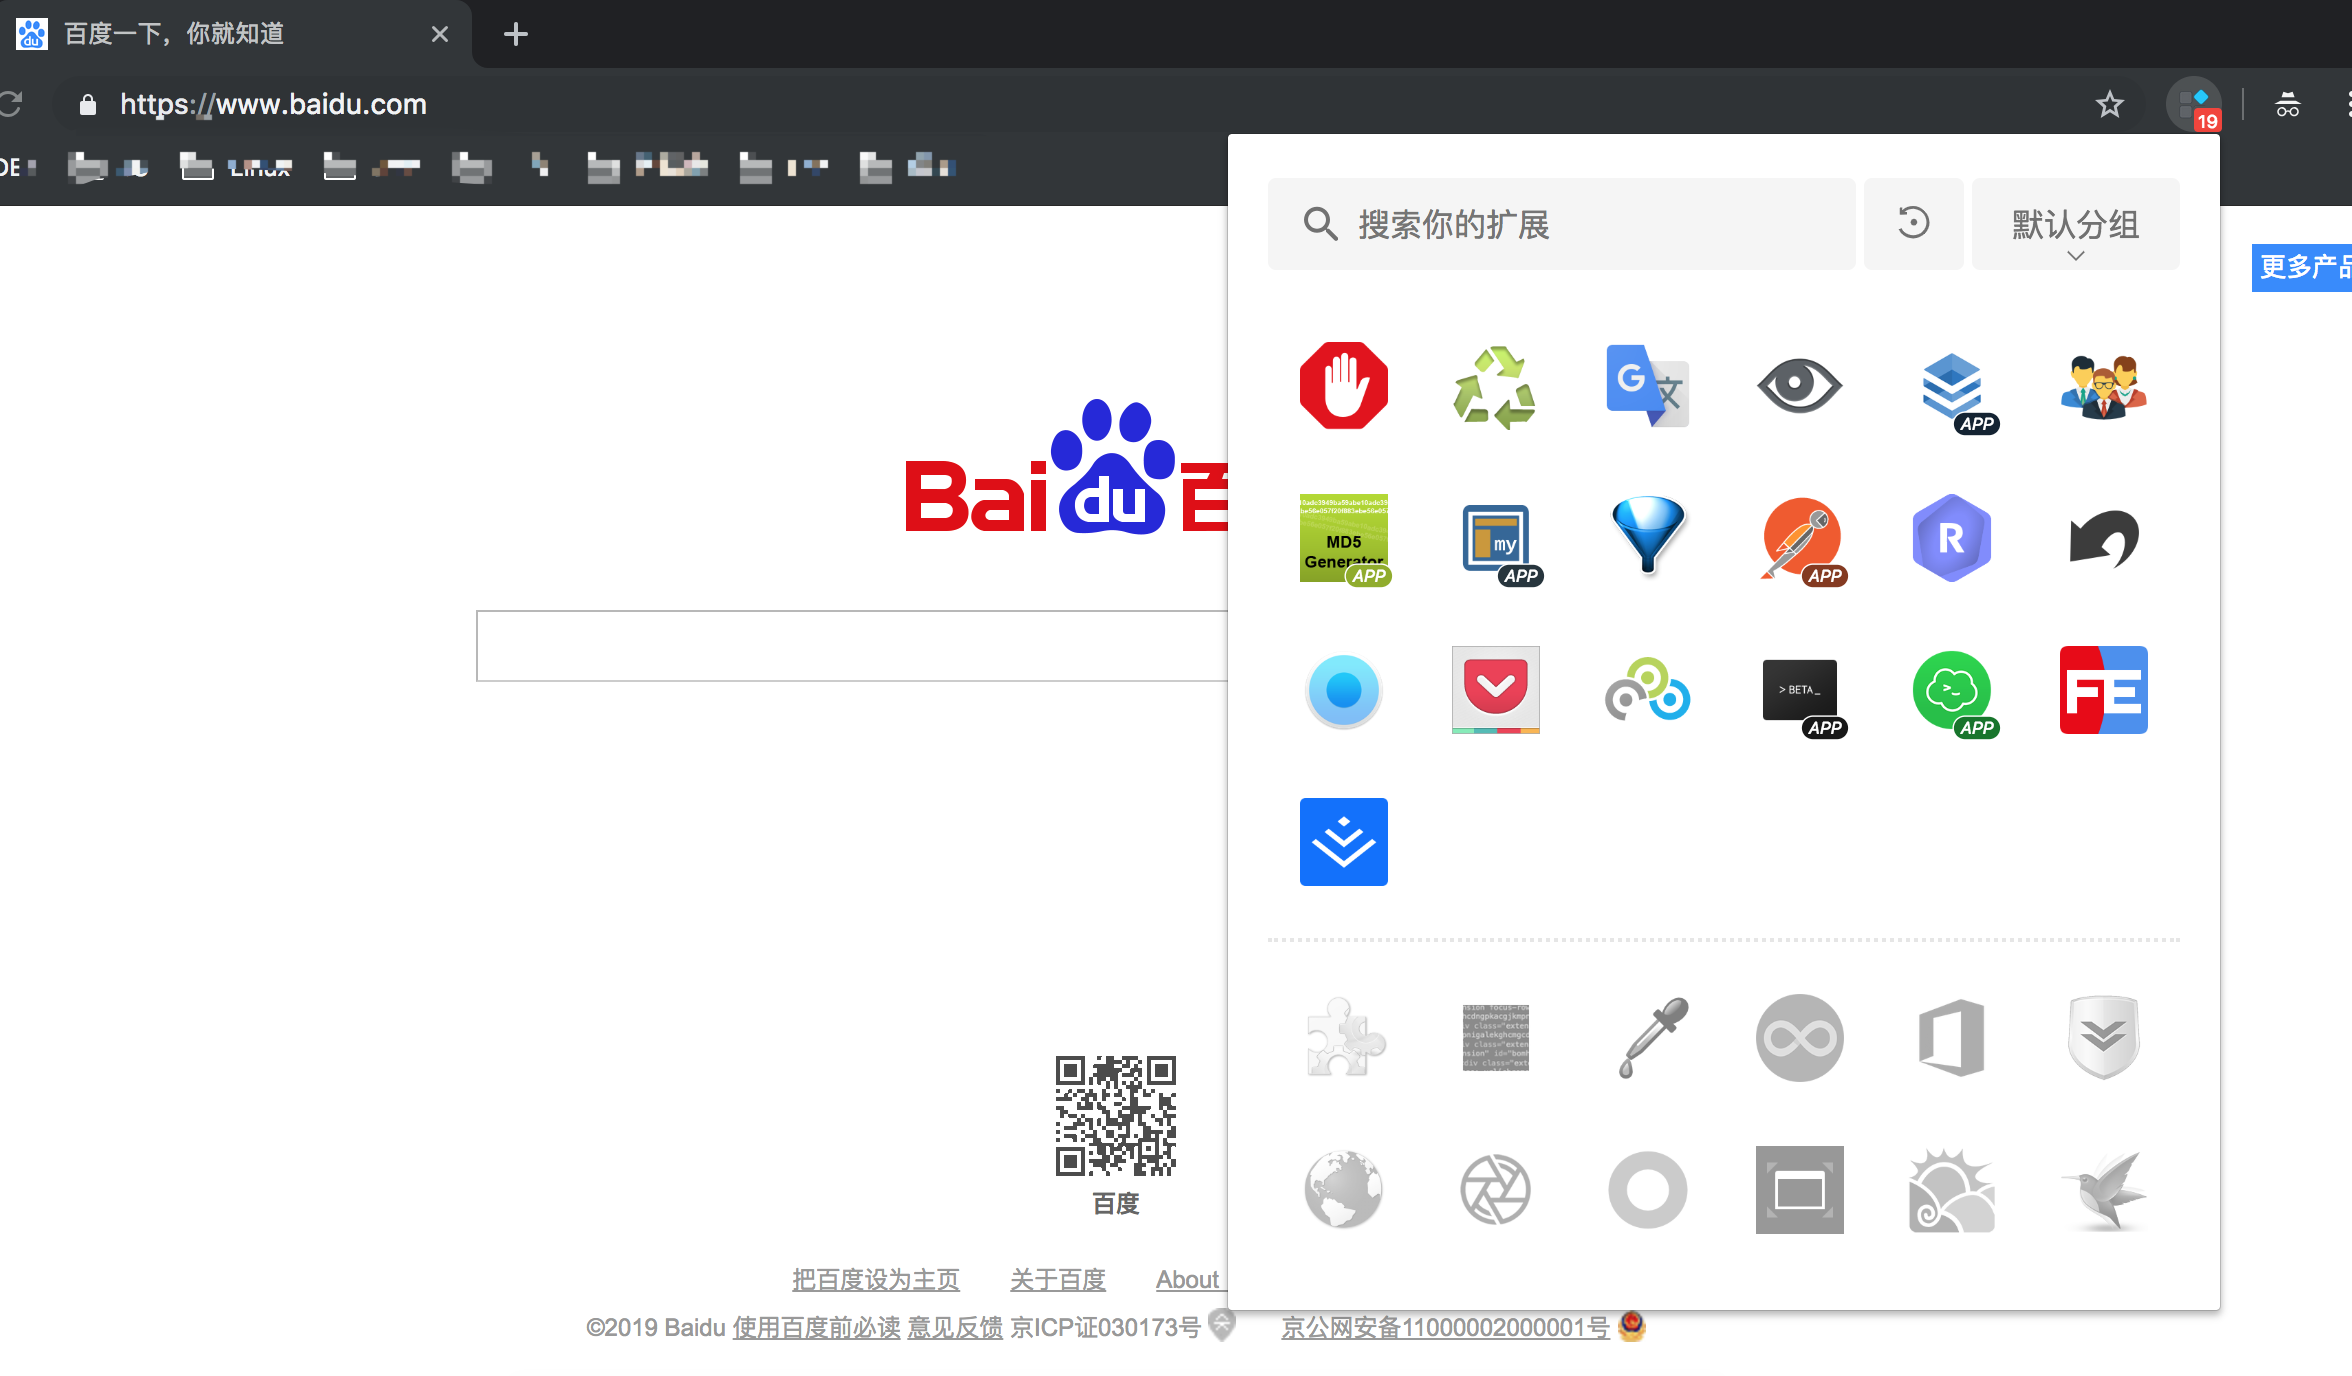Enable the gray code text extension
This screenshot has height=1376, width=2352.
(x=1495, y=1038)
